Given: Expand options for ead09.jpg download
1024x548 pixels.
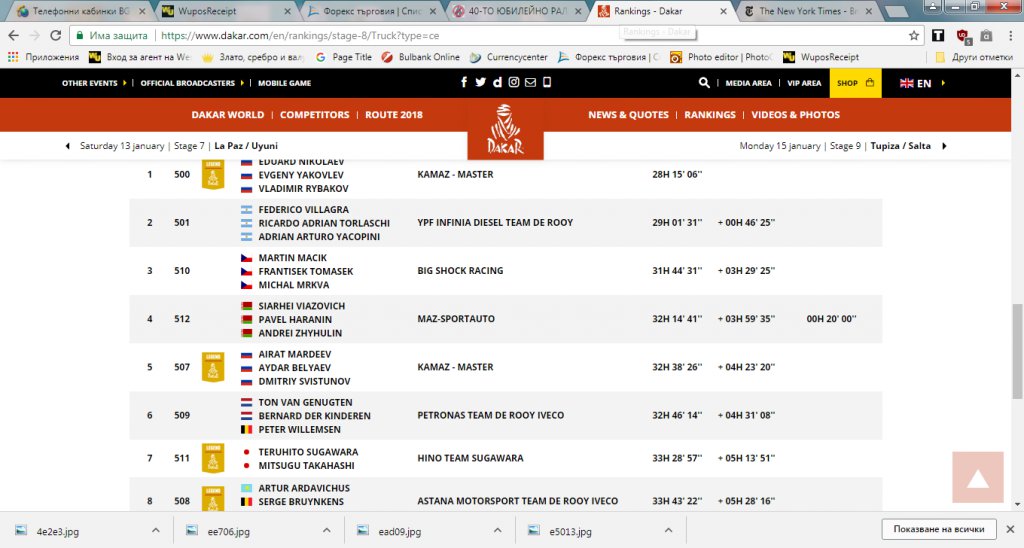Looking at the screenshot, I should click(x=498, y=530).
